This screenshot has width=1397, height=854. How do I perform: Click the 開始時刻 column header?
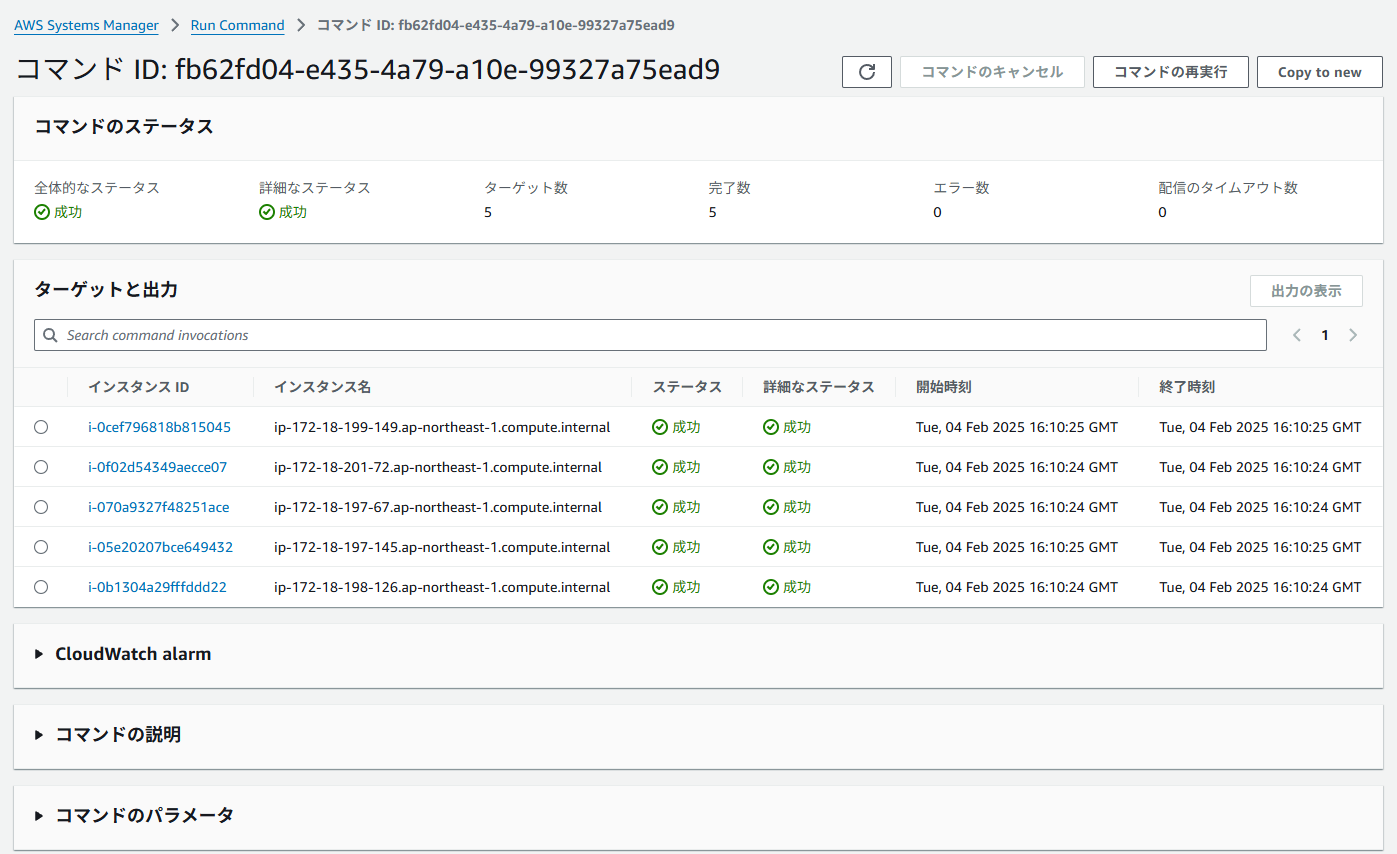click(x=944, y=387)
